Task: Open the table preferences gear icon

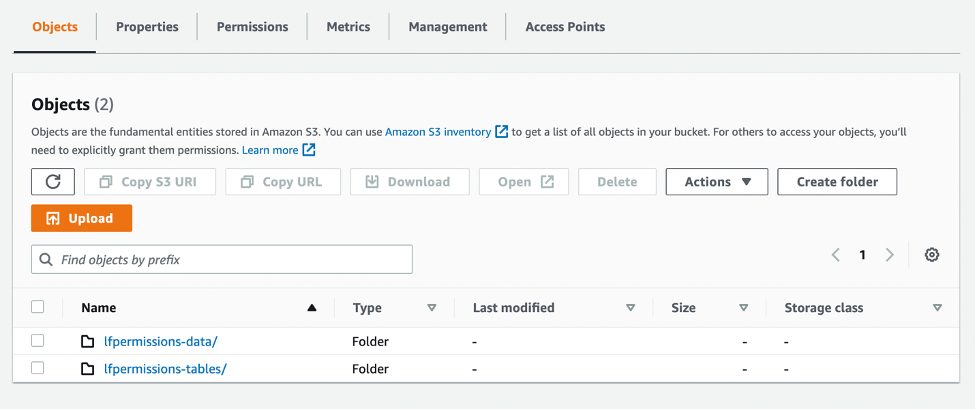Action: [932, 255]
